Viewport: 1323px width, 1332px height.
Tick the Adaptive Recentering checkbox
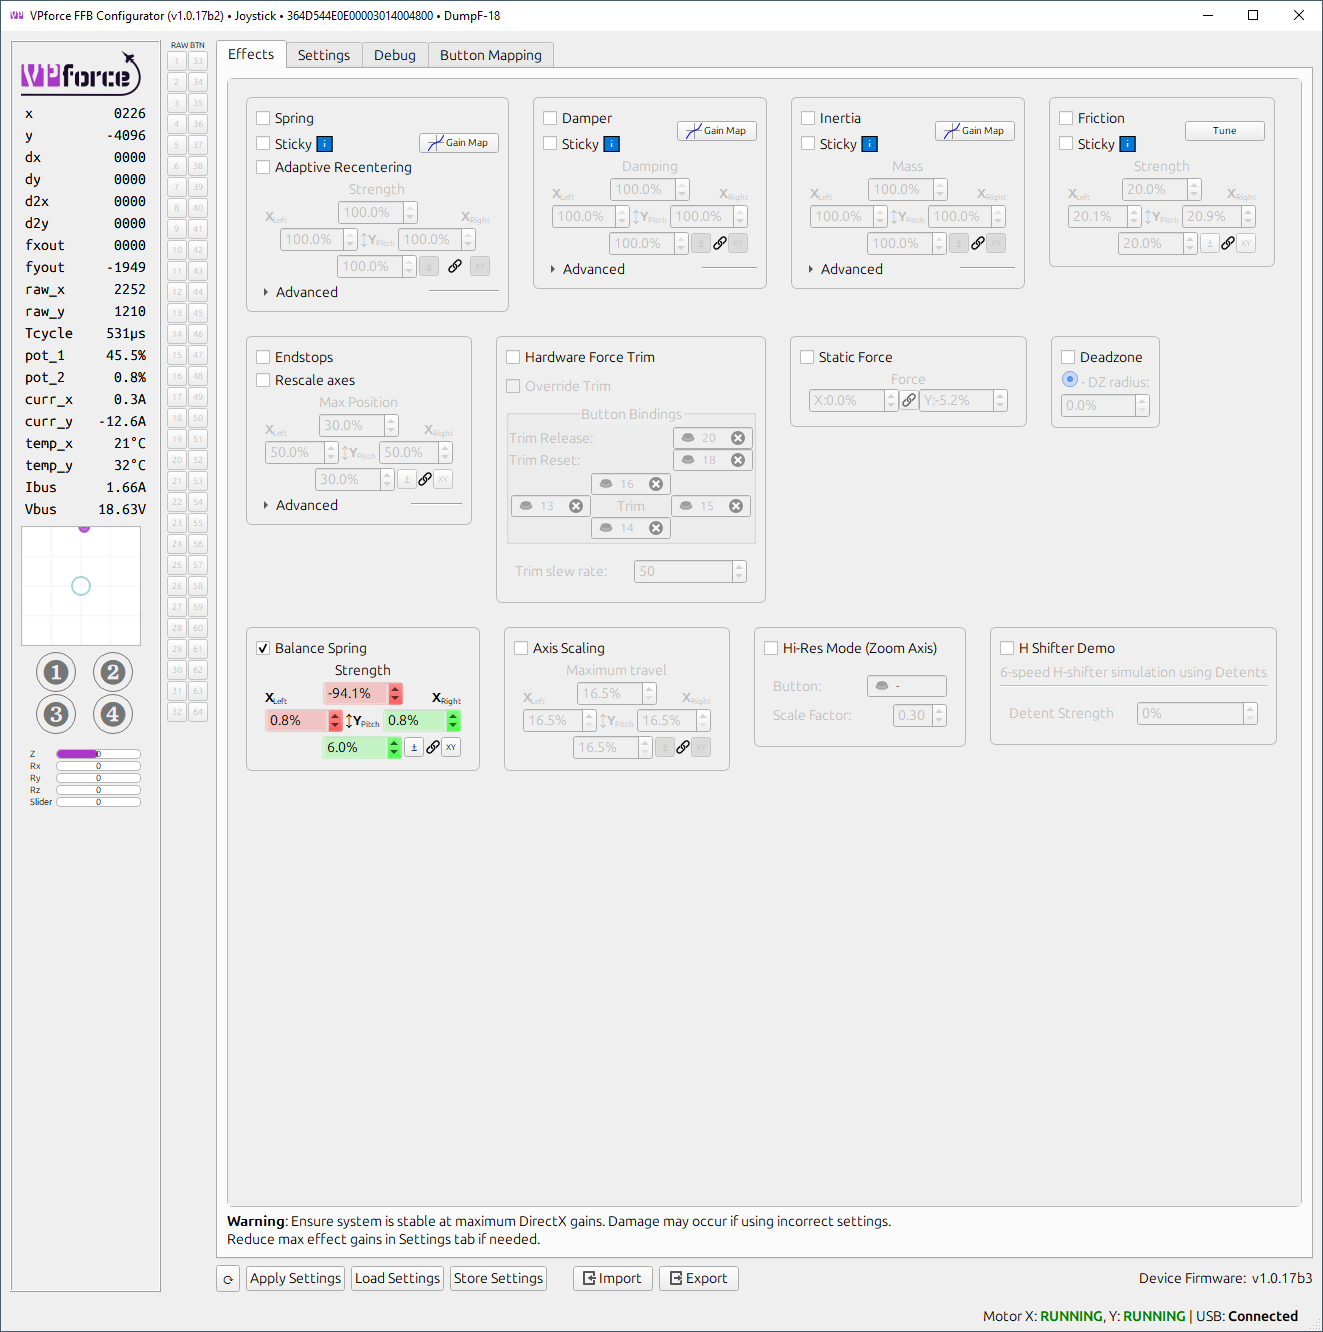coord(263,167)
